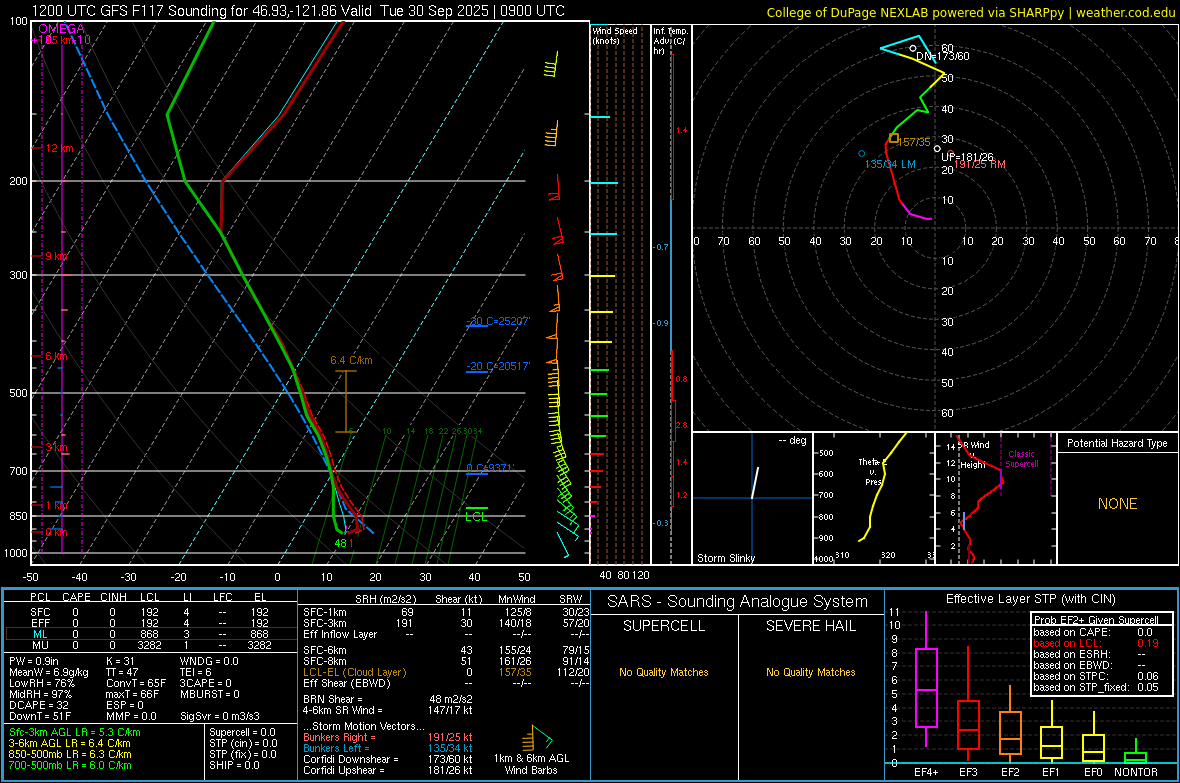Viewport: 1180px width, 783px height.
Task: Click the 'EFF' parcel row
Action: coord(150,623)
